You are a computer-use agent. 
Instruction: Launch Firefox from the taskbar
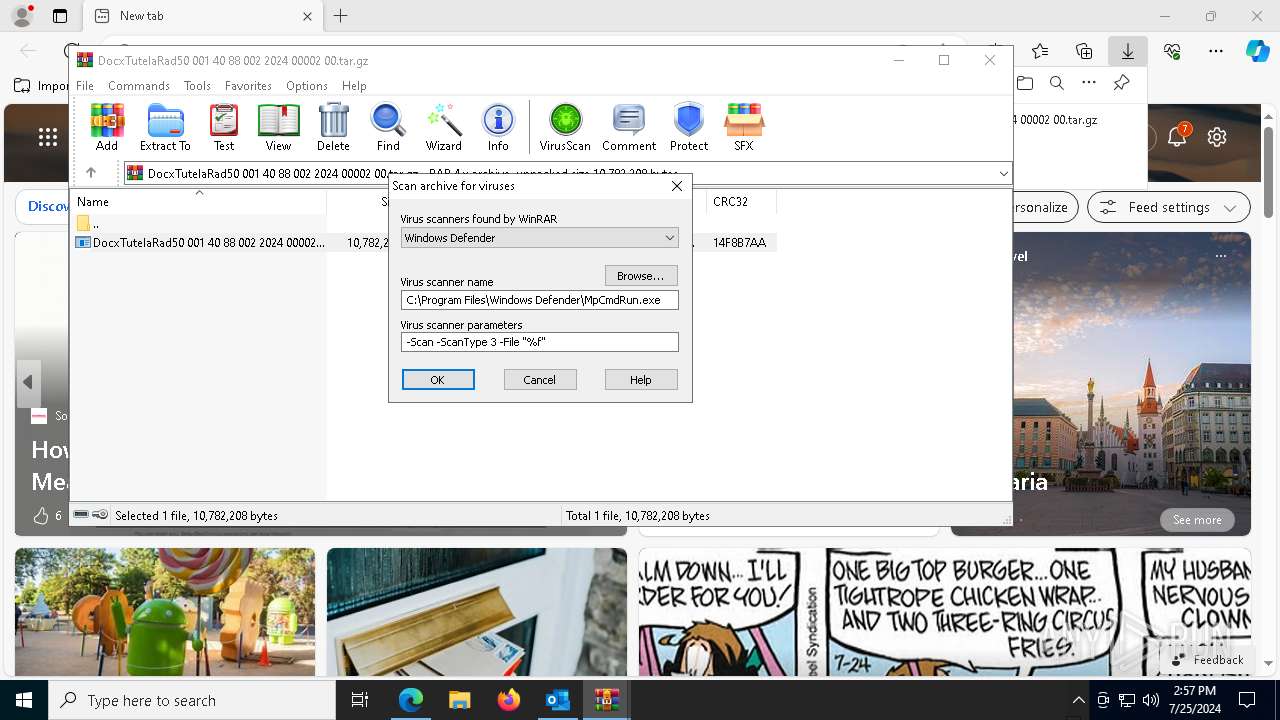(508, 700)
